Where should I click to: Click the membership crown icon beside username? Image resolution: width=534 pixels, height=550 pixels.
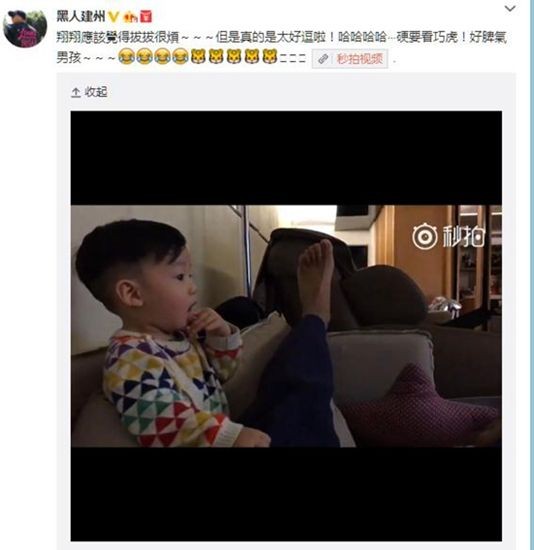pos(130,16)
